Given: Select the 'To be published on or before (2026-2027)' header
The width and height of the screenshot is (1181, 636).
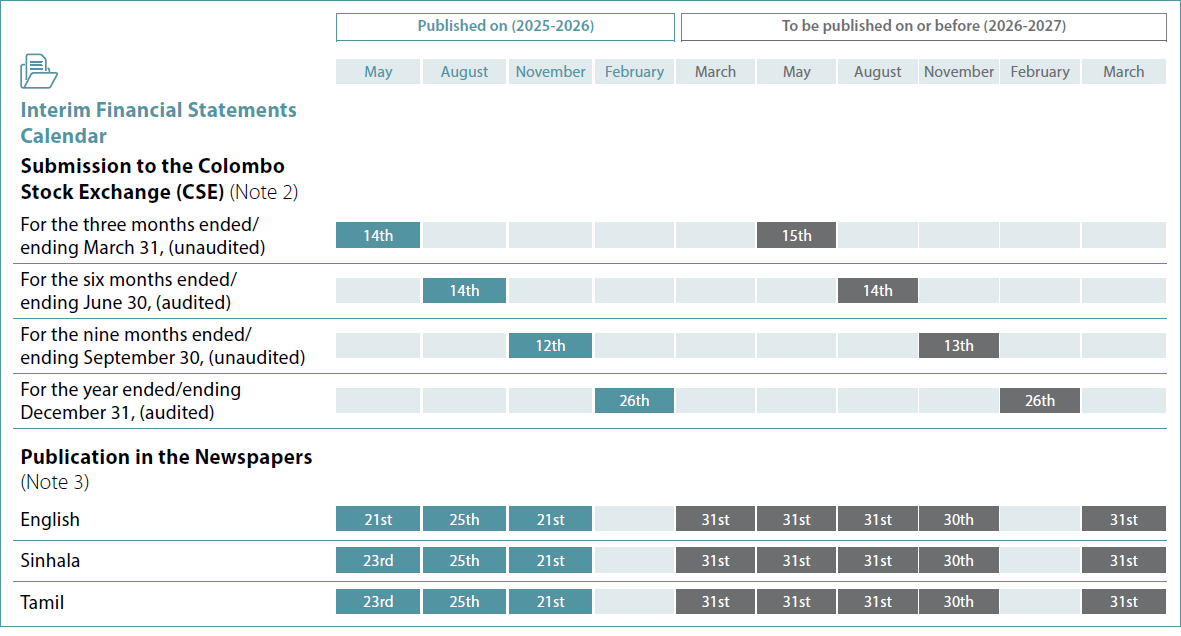Looking at the screenshot, I should 923,26.
